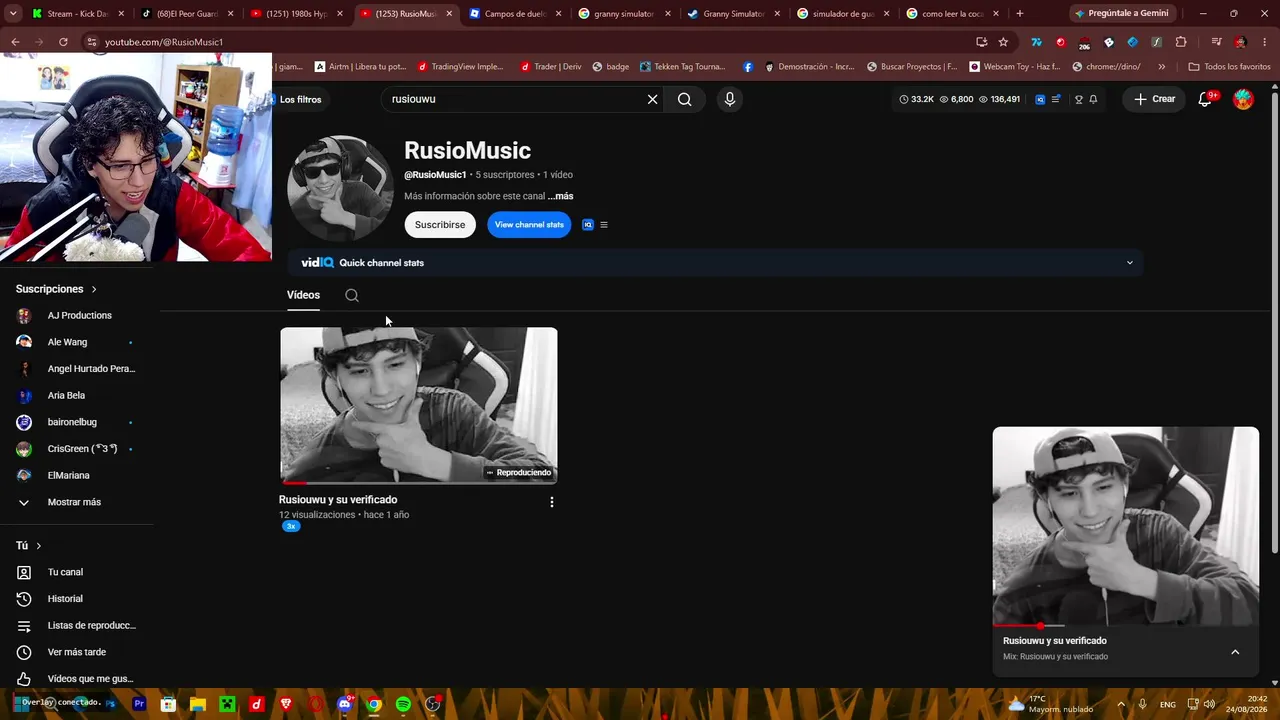The height and width of the screenshot is (720, 1280).
Task: Click the YouTube search magnifier button
Action: click(x=684, y=99)
